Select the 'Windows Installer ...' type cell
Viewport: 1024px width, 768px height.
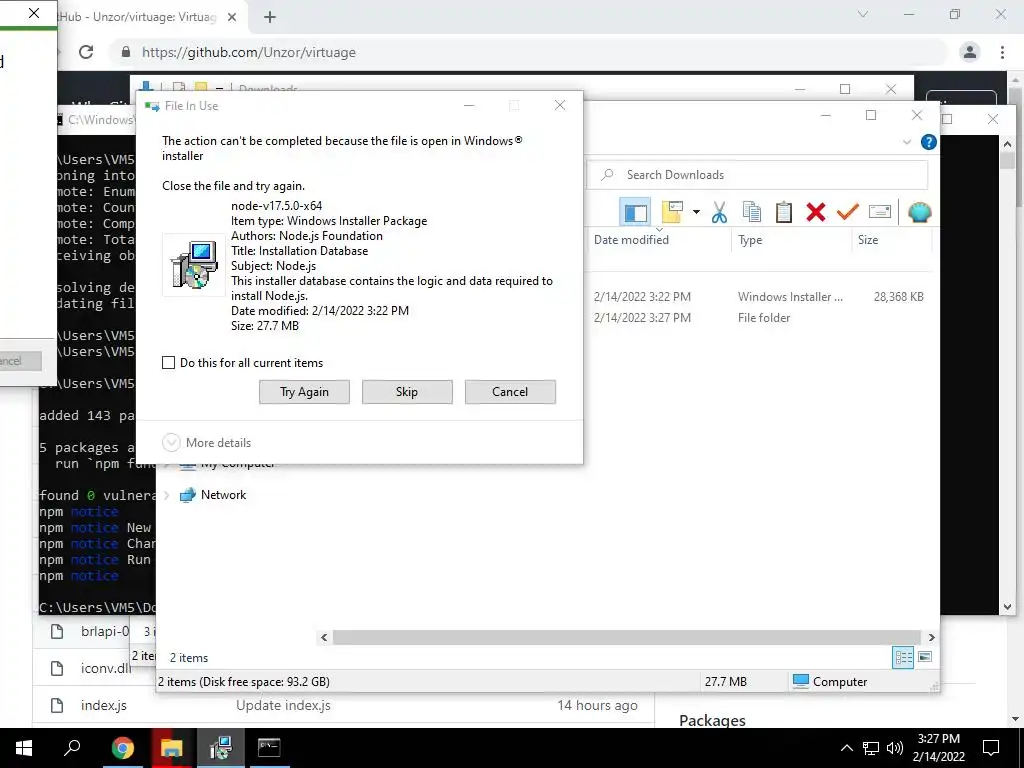(x=790, y=296)
